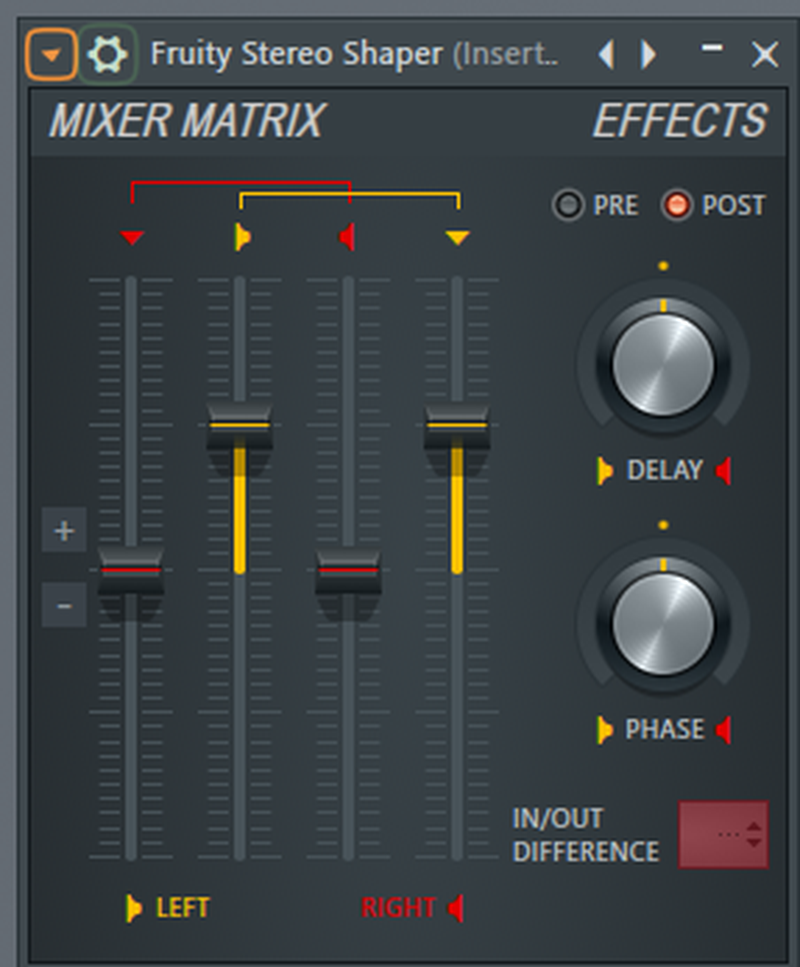This screenshot has height=967, width=800.
Task: Select the POST effects radio button
Action: coord(676,205)
